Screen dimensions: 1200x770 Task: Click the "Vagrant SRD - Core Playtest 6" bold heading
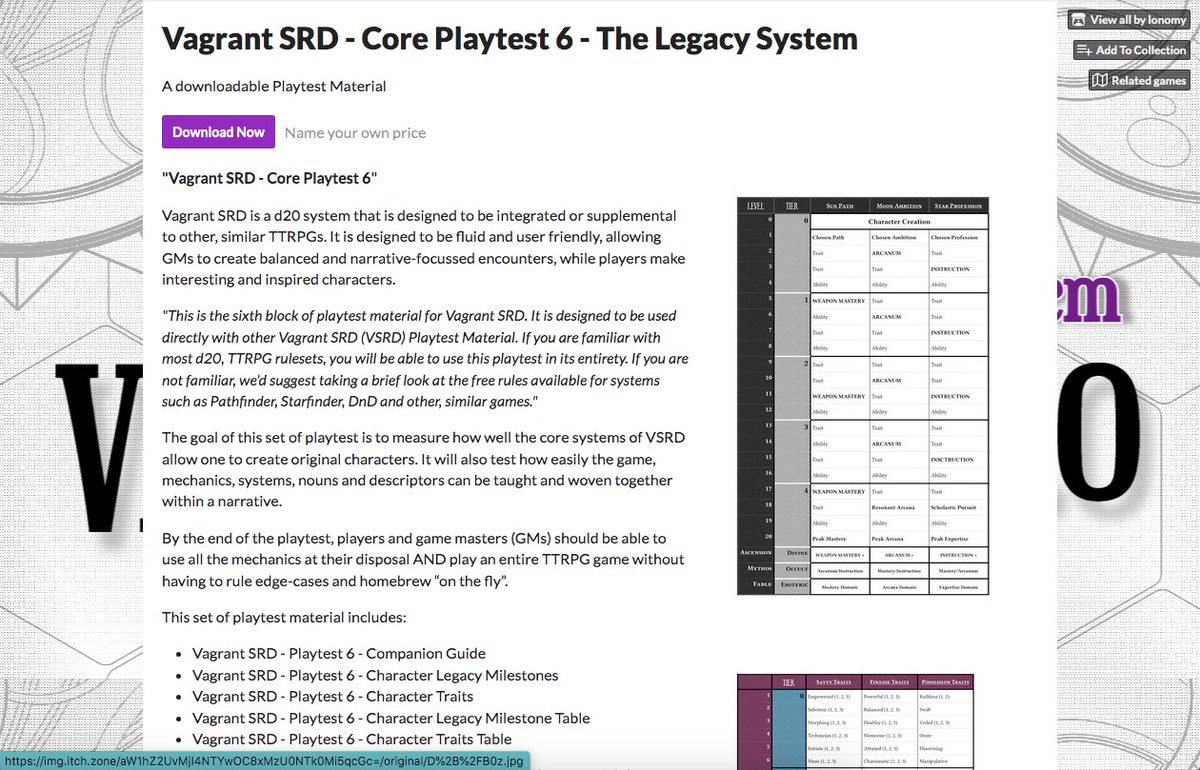pos(269,178)
